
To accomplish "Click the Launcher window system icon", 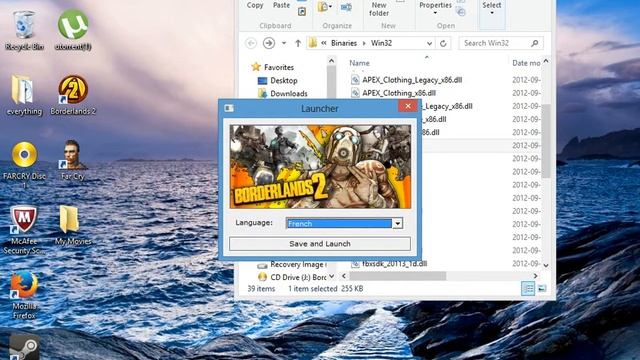I will (229, 108).
